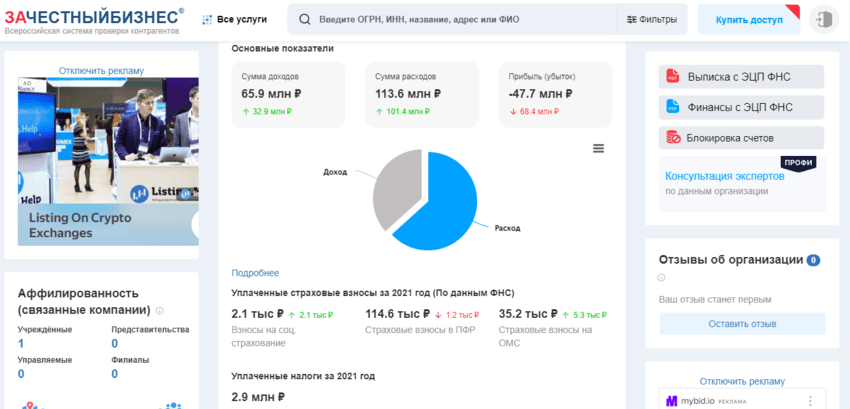850x409 pixels.
Task: Click the 114.6 тыс ₽ ПФР value
Action: (397, 314)
